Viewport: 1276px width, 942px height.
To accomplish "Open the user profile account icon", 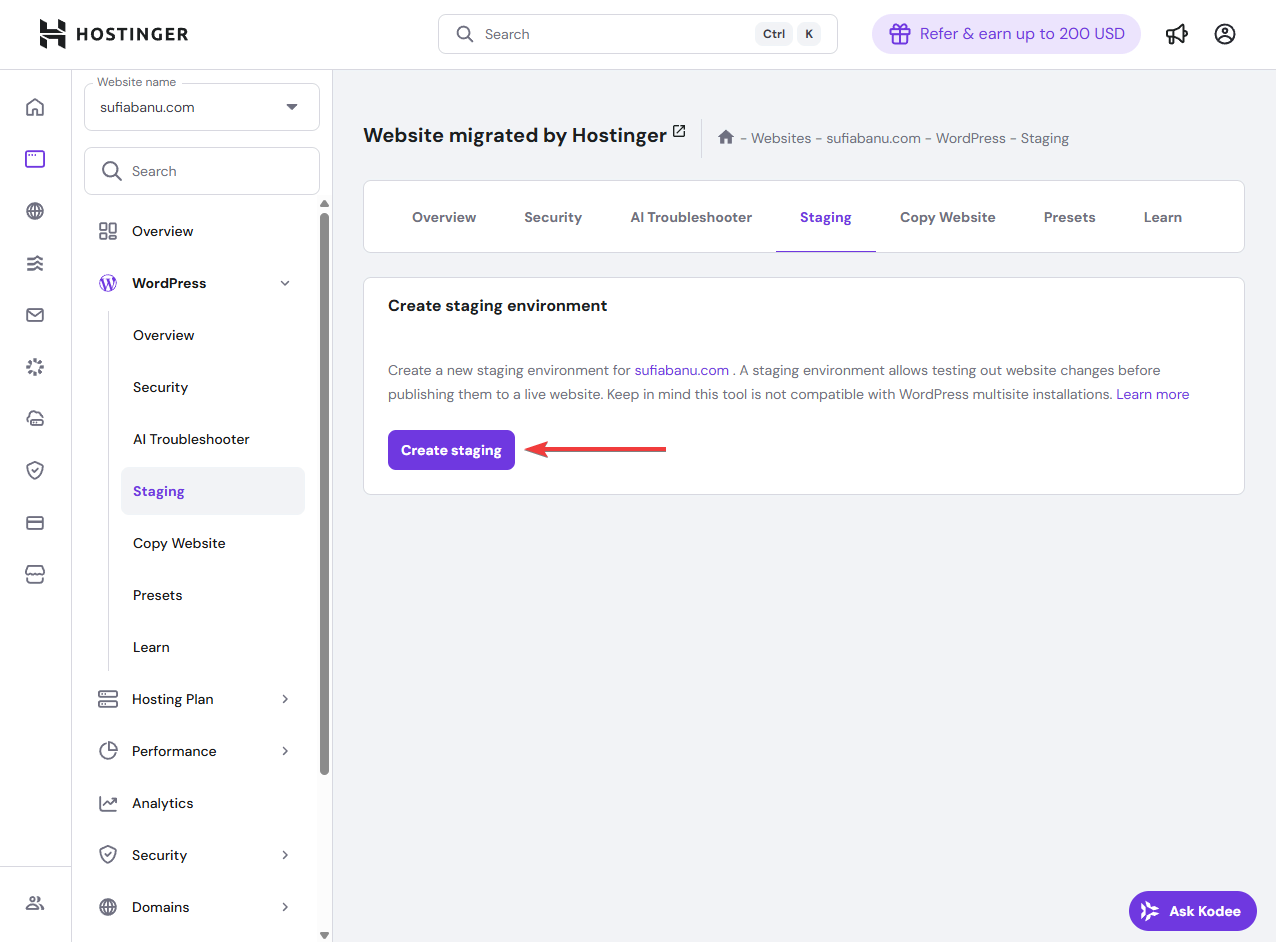I will (x=1225, y=34).
